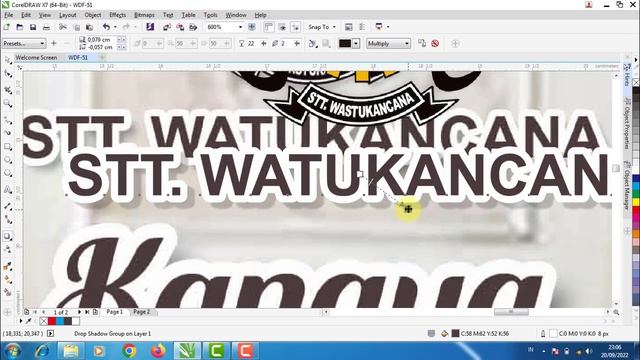Open the application launcher dropdown arrow
Image resolution: width=640 pixels, height=360 pixels.
tap(387, 27)
